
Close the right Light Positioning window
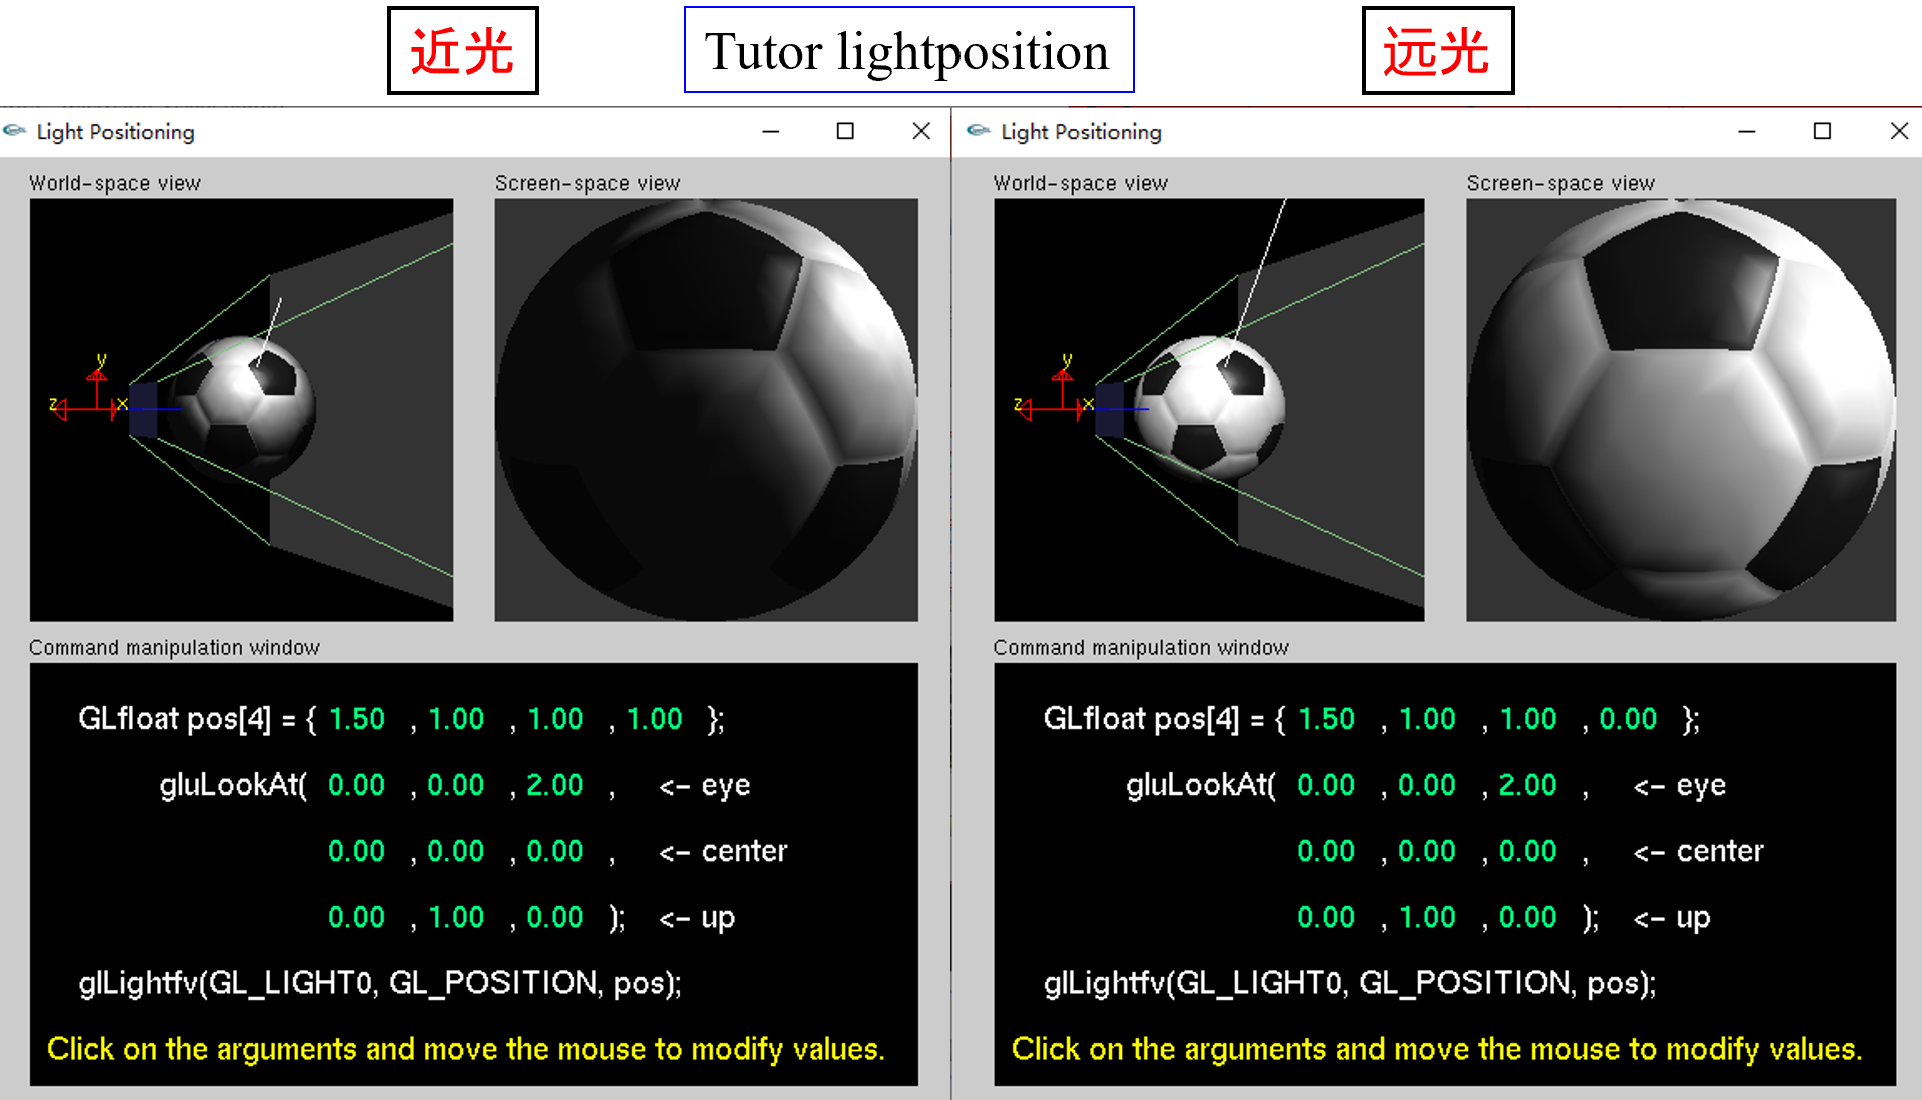point(1898,131)
